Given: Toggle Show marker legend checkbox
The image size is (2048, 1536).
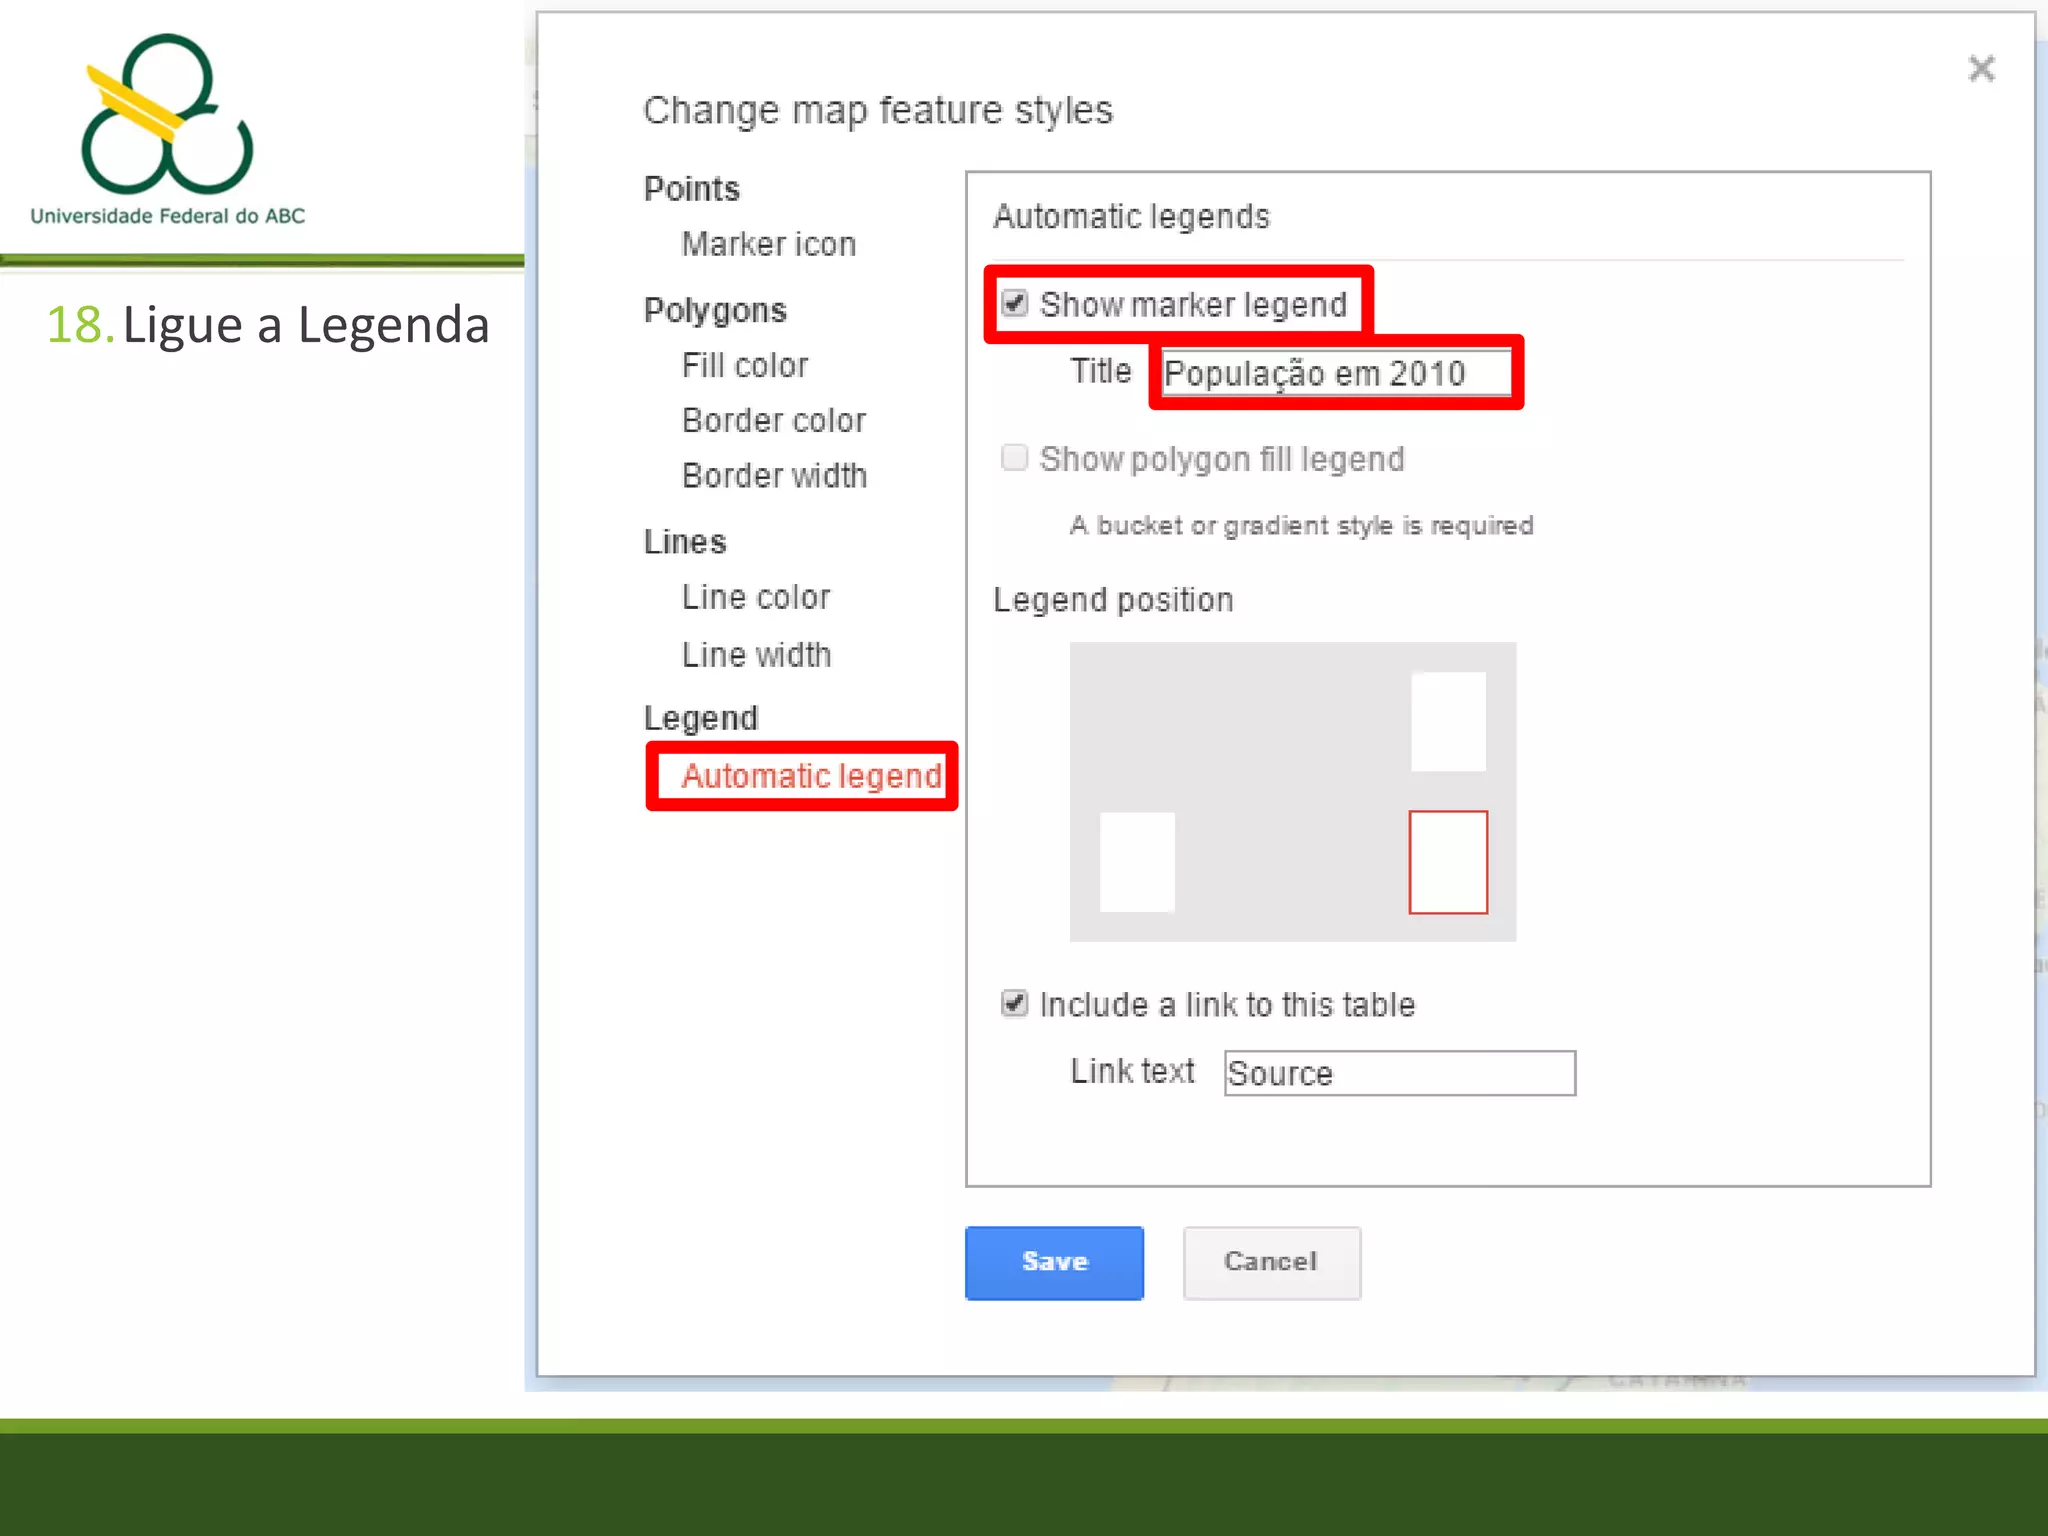Looking at the screenshot, I should [1014, 303].
